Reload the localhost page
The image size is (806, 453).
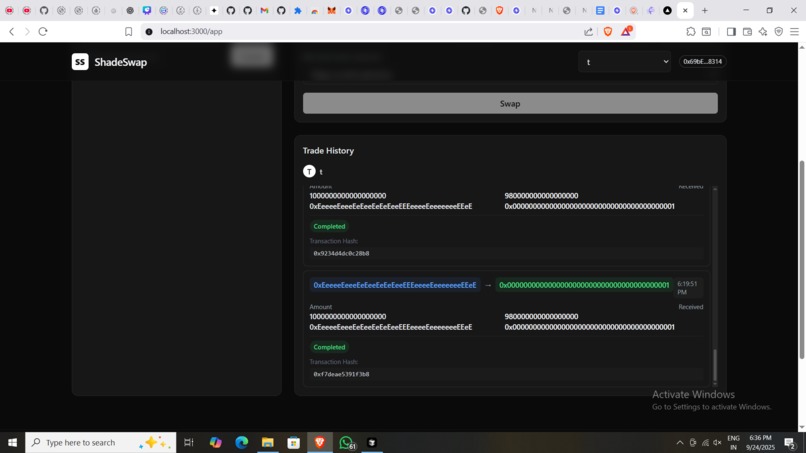coord(43,31)
